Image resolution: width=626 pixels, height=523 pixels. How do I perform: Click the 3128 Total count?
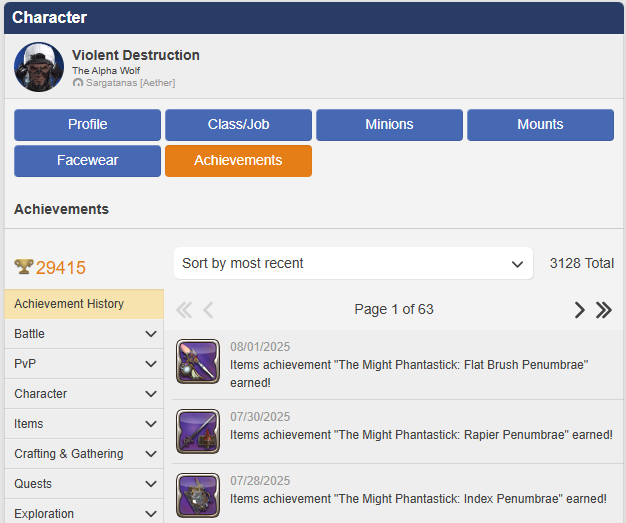[582, 263]
